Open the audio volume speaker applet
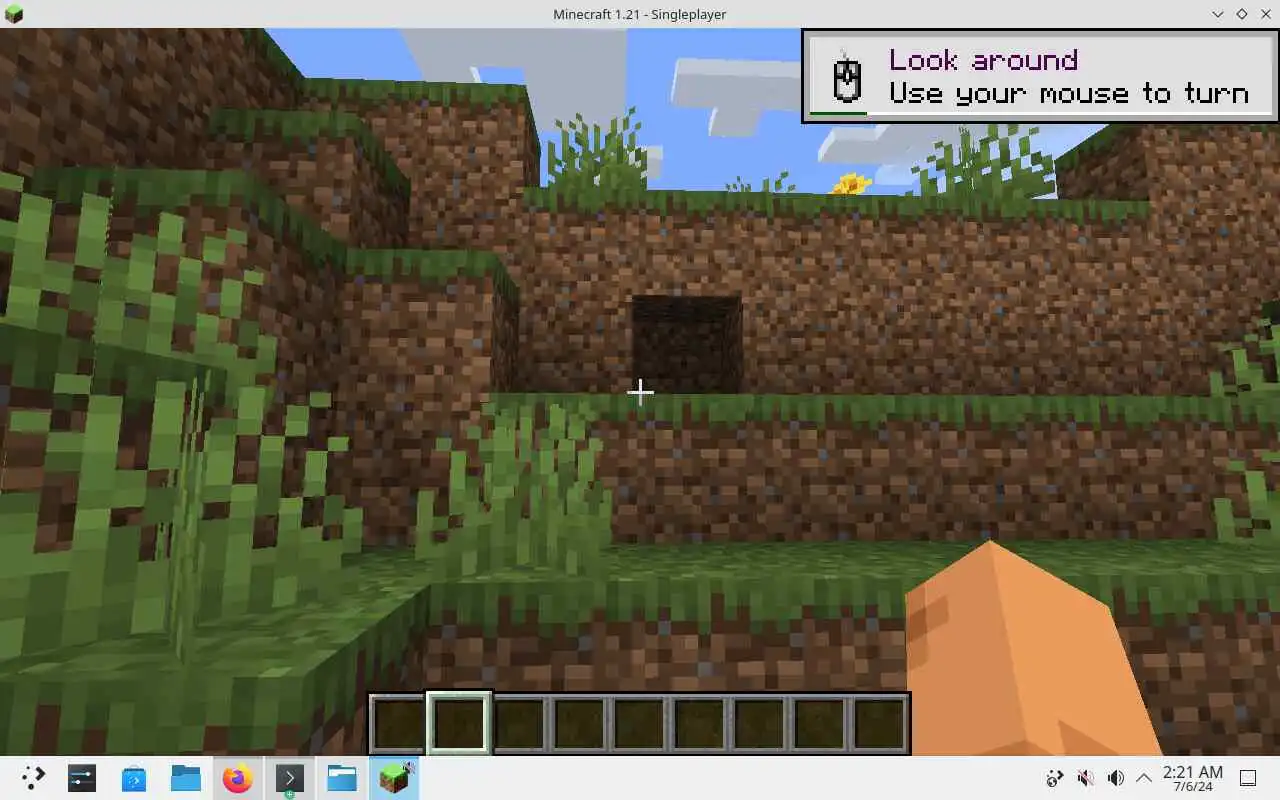 [x=1116, y=778]
